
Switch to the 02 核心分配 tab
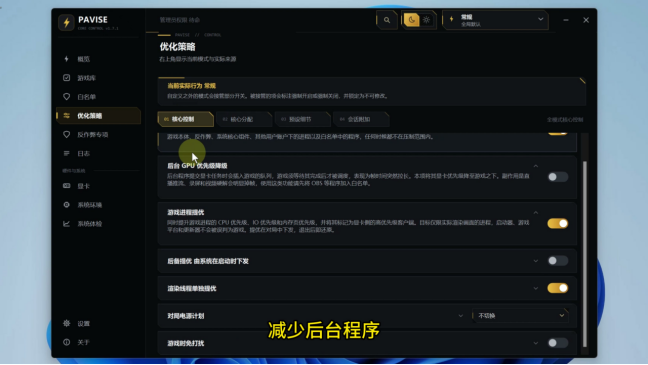point(244,119)
